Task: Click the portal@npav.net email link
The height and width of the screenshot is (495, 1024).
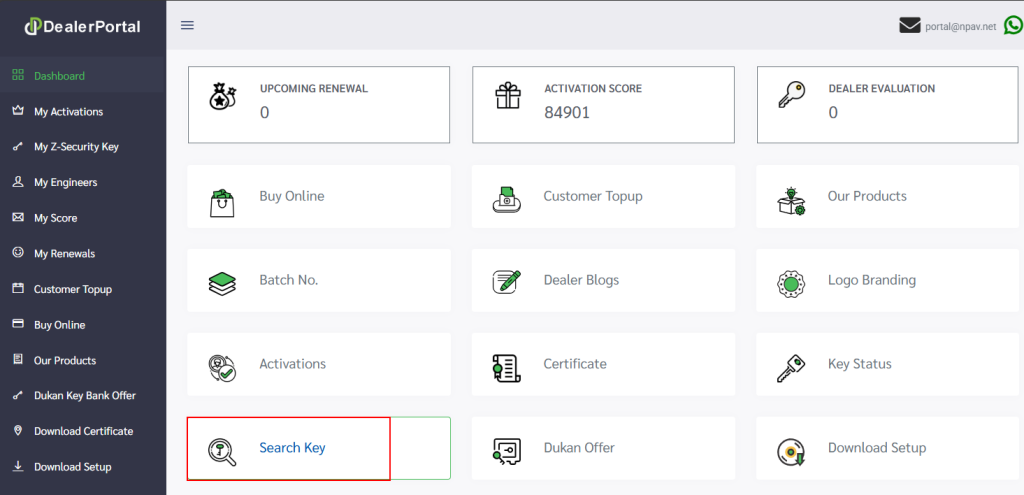Action: (x=961, y=27)
